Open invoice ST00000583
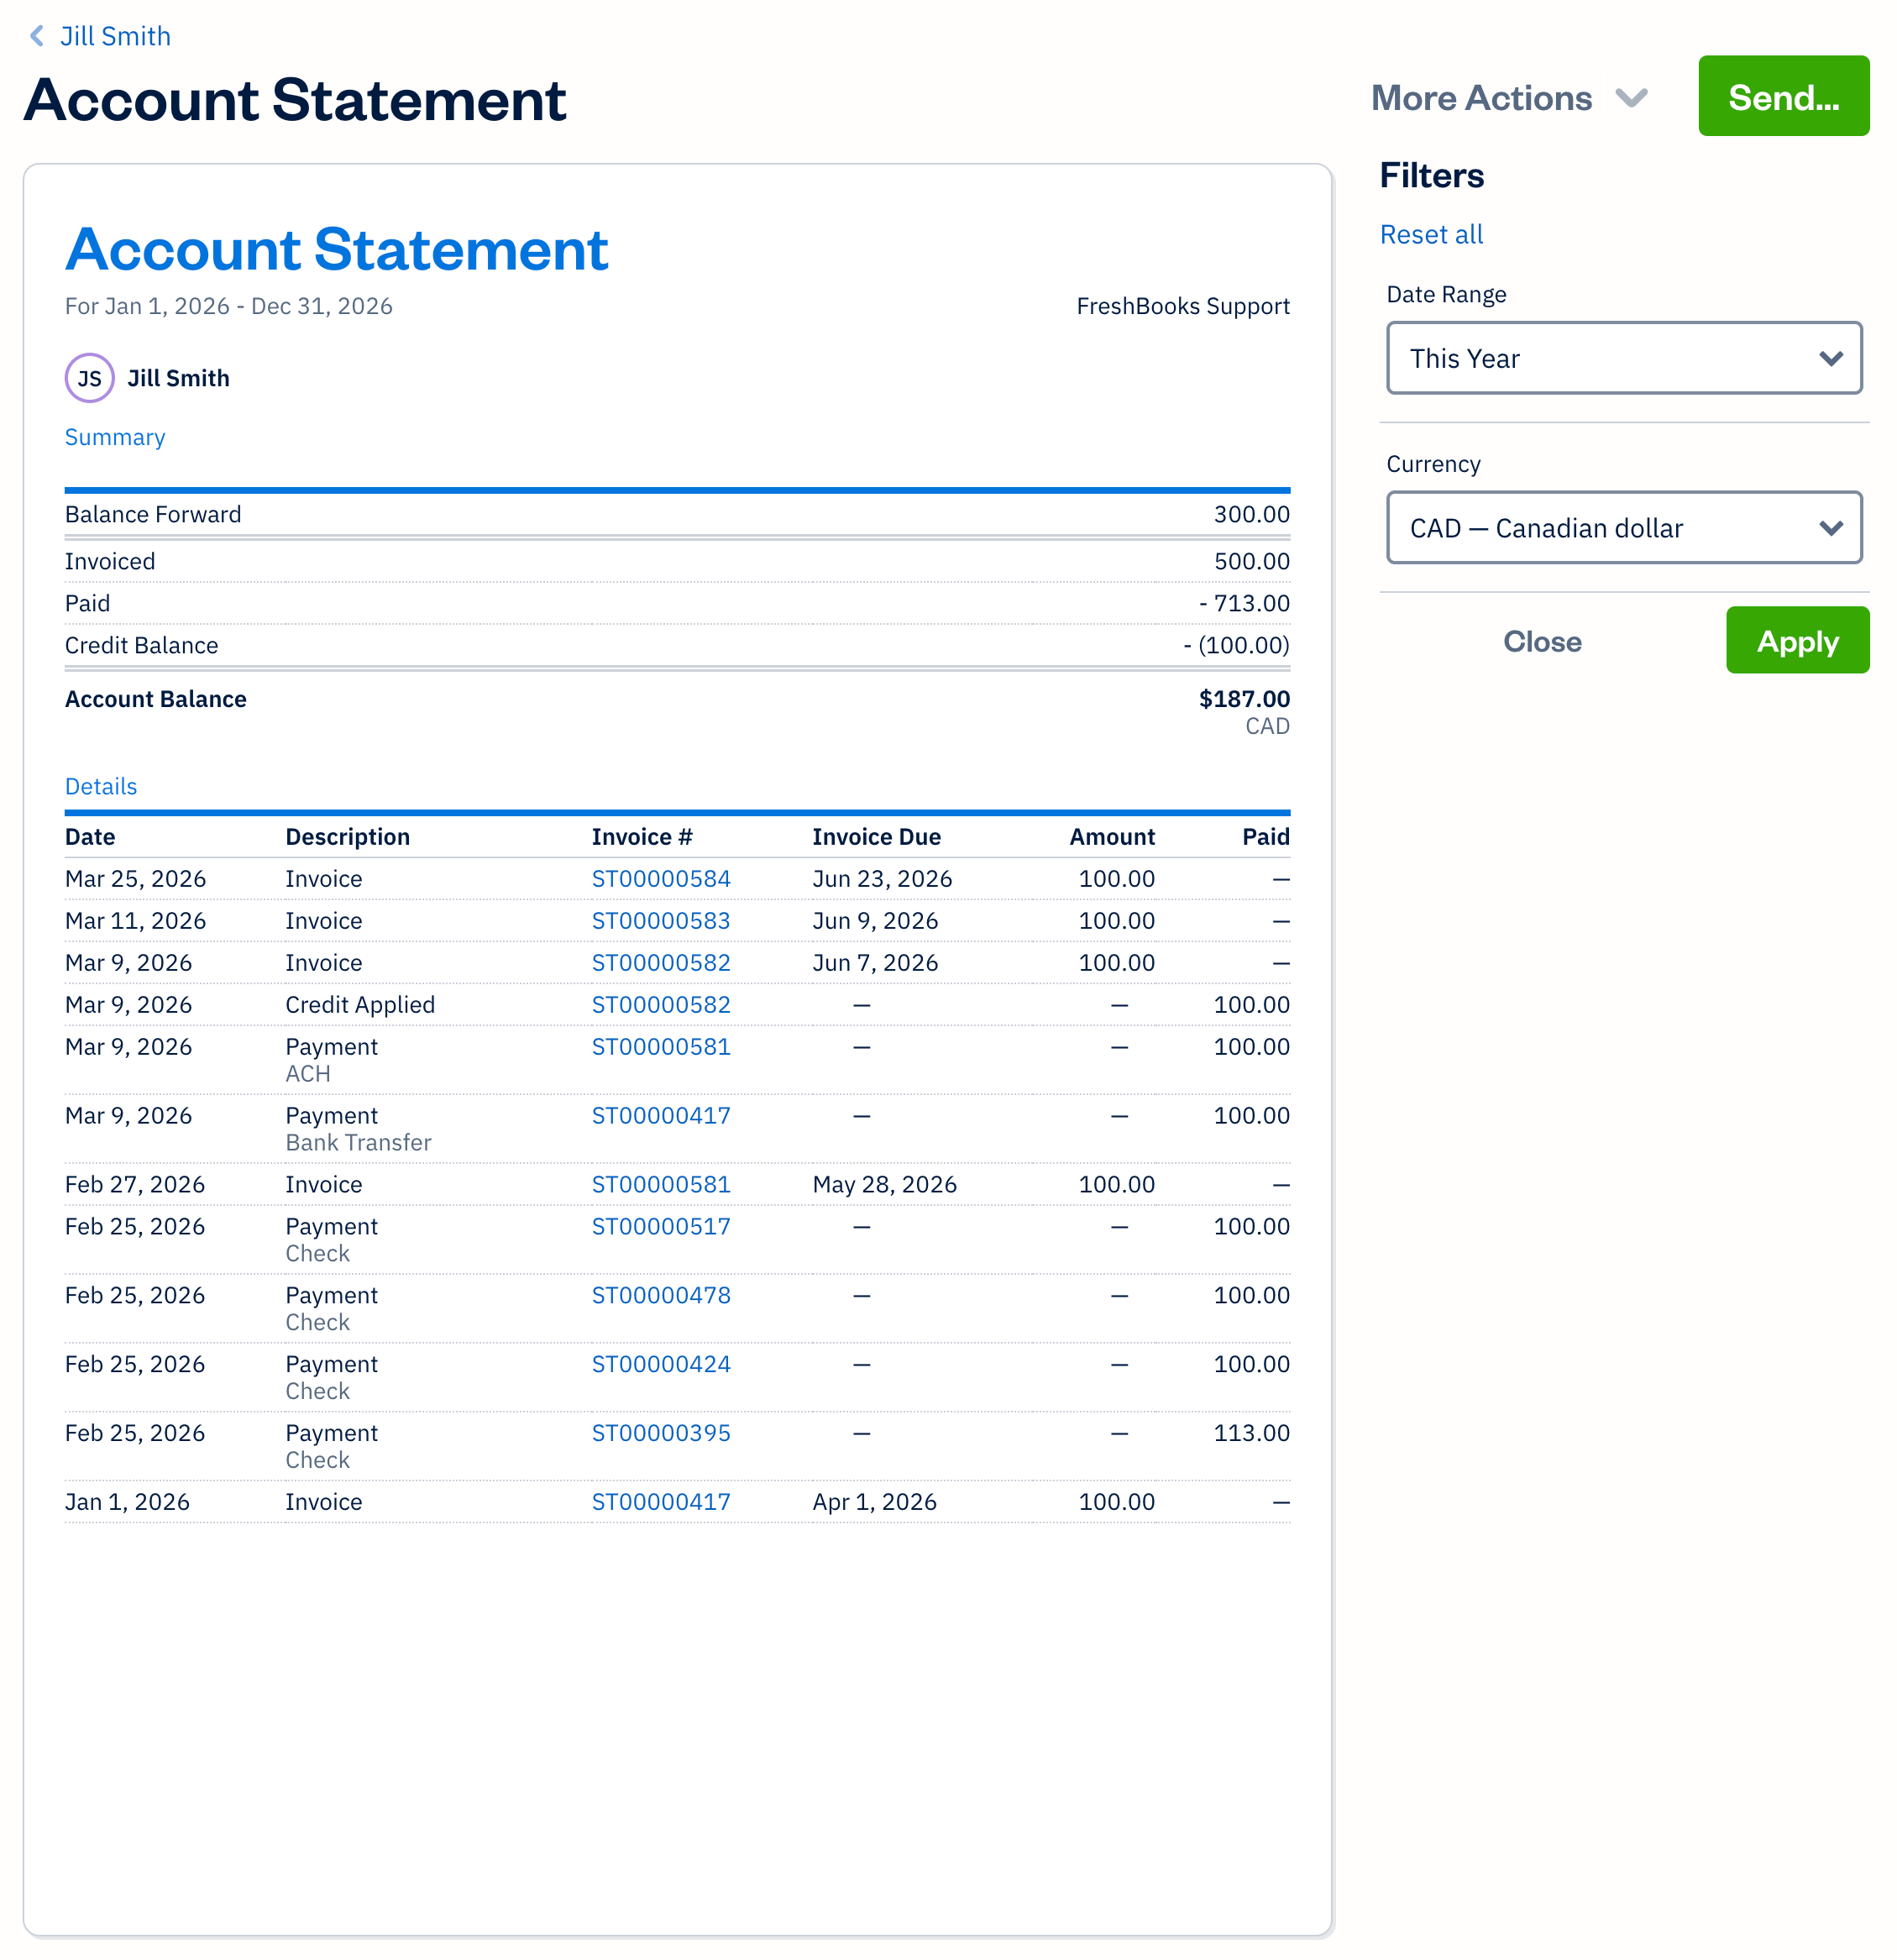 [x=661, y=920]
